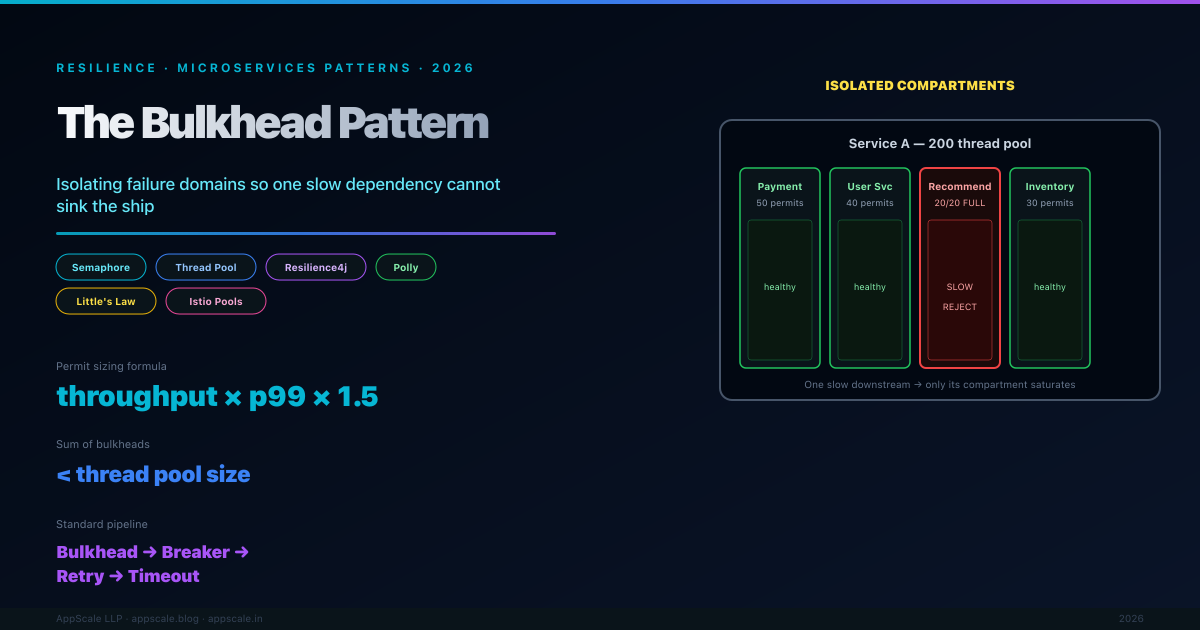
Task: Click the Semaphore tag pill
Action: tap(101, 267)
